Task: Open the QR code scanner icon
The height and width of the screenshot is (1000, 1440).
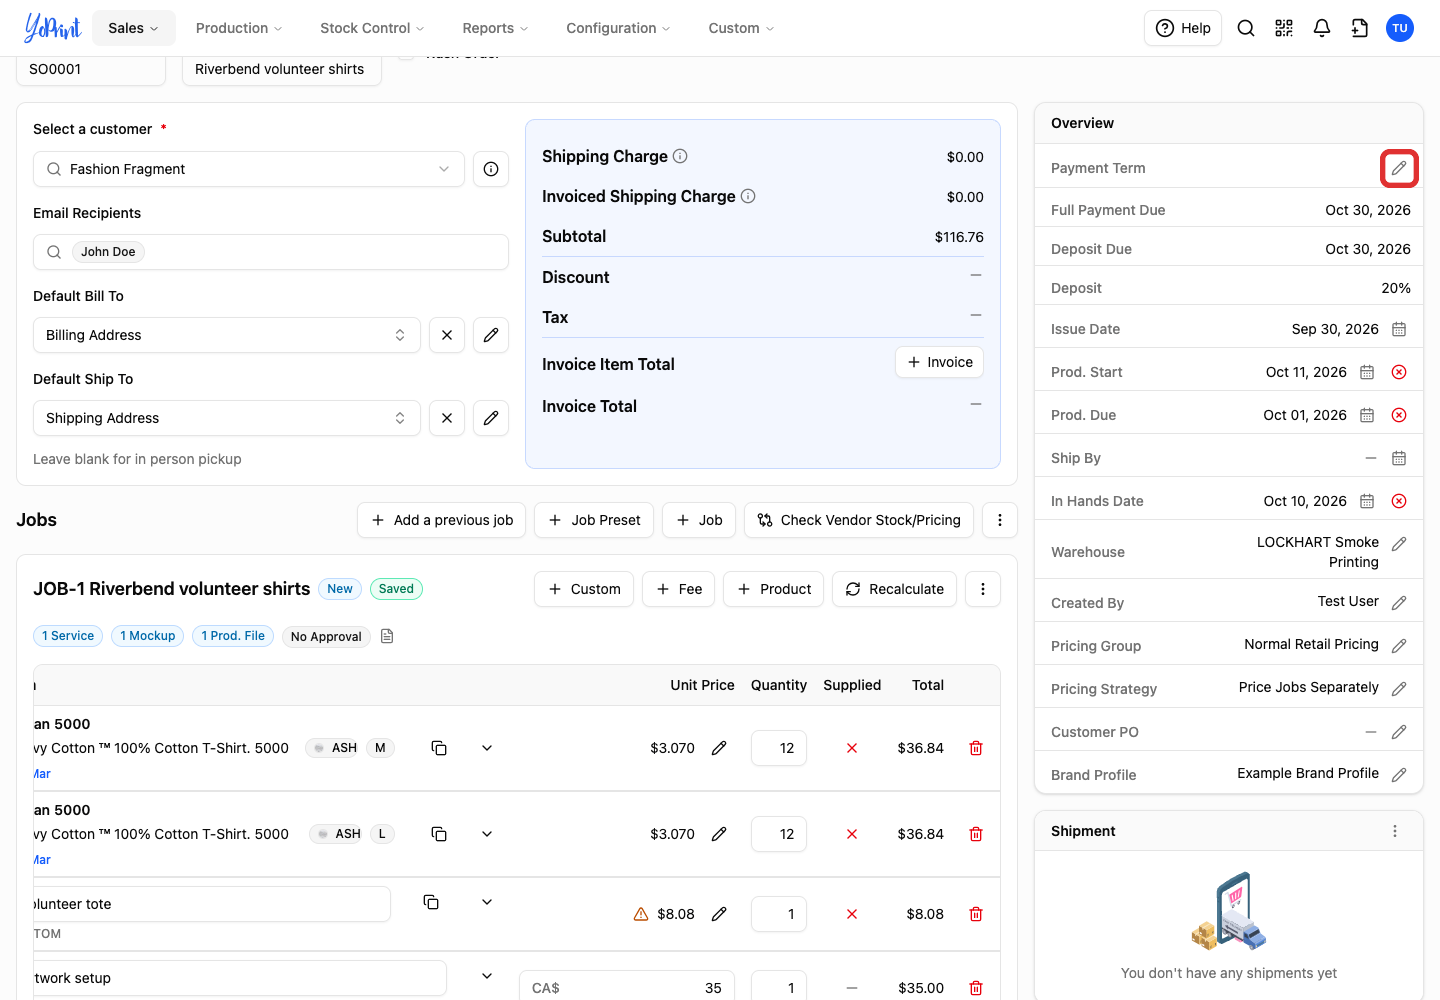Action: 1284,28
